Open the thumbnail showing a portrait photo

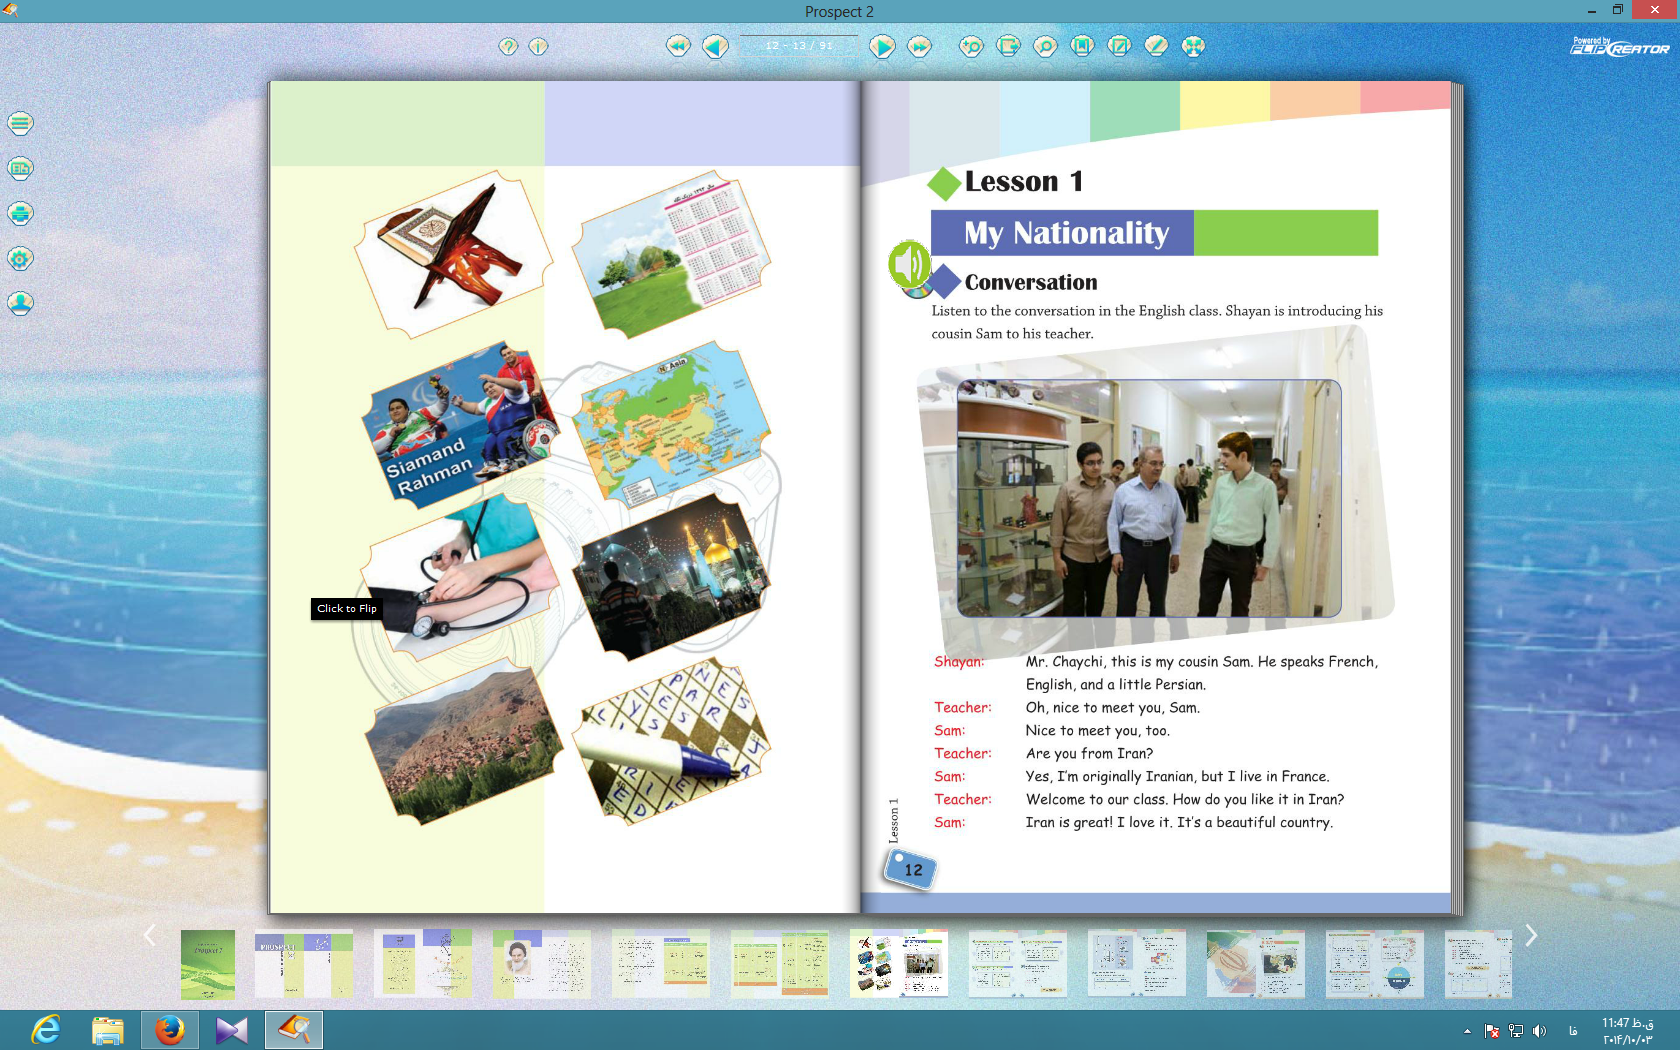[x=542, y=964]
